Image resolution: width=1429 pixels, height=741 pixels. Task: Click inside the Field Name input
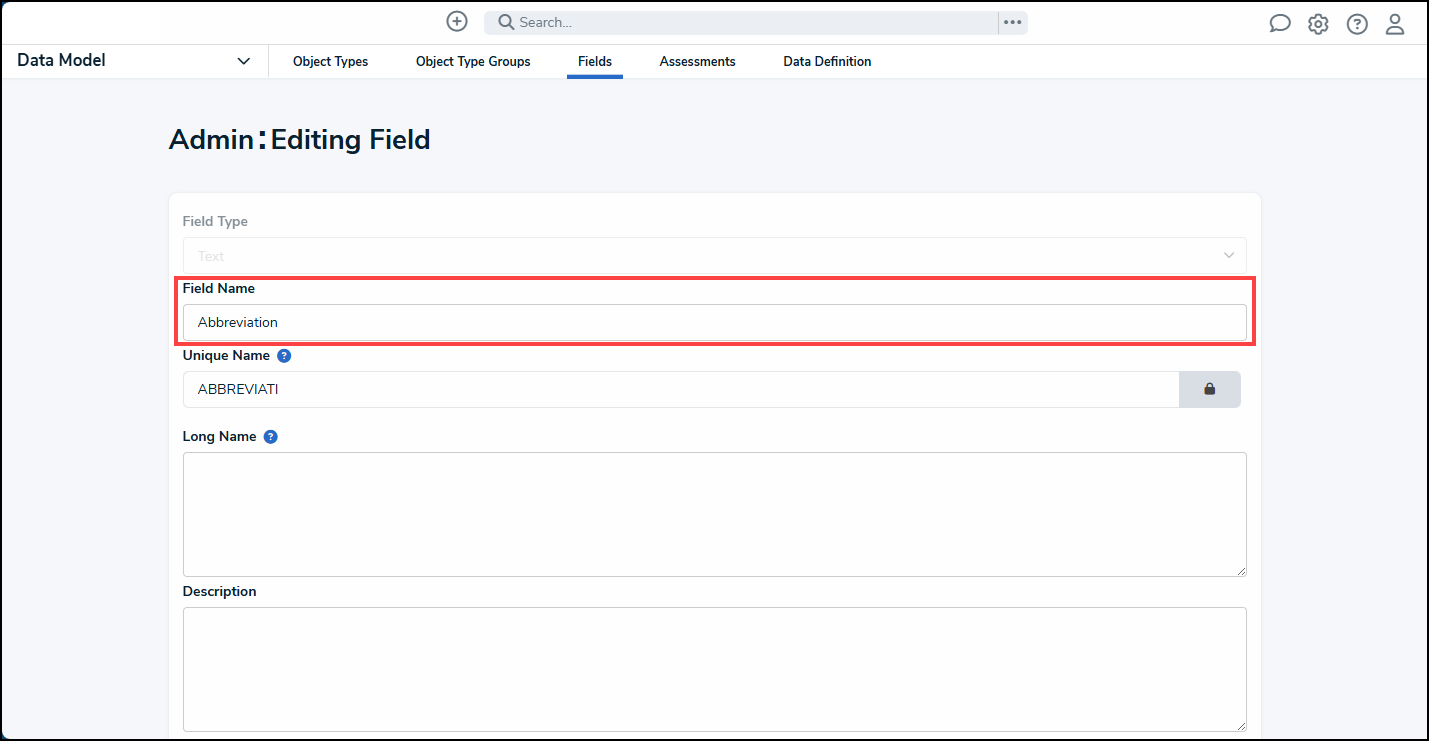(714, 322)
